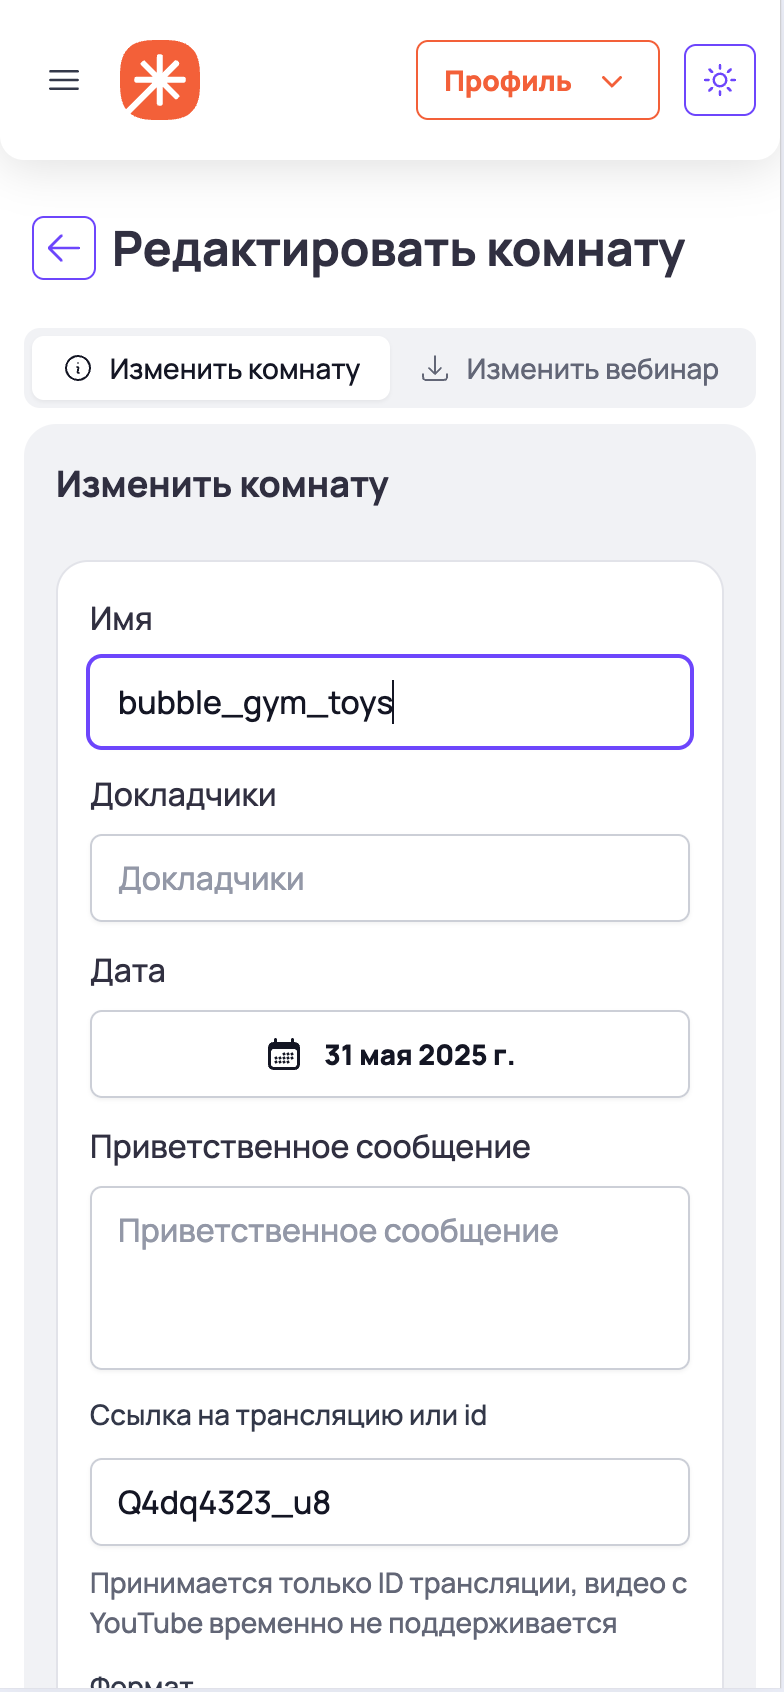Image resolution: width=784 pixels, height=1692 pixels.
Task: Click the download icon beside Изменить вебинар
Action: [x=434, y=369]
